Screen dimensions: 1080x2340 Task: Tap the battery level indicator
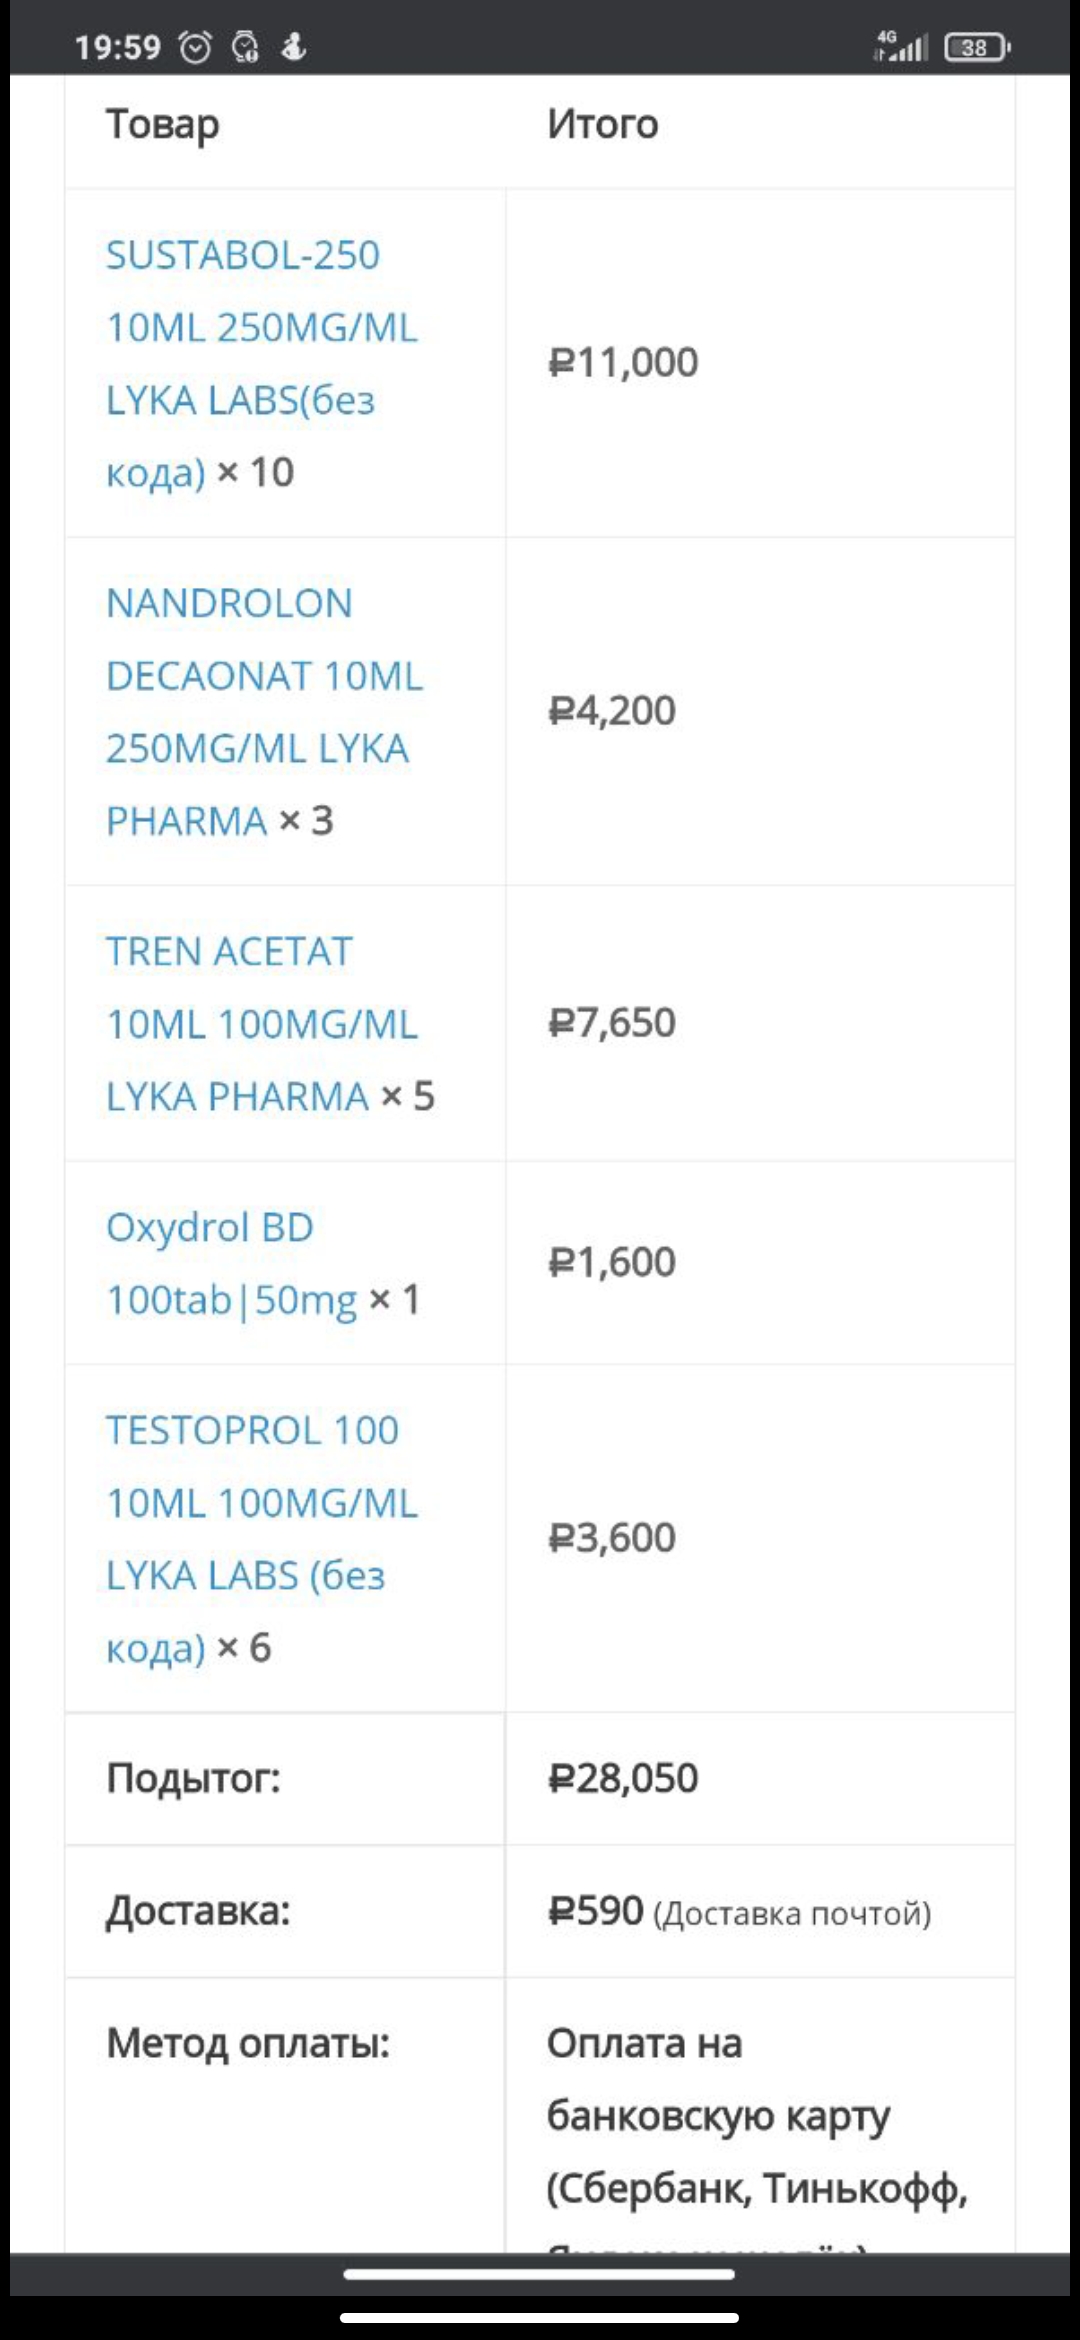pyautogui.click(x=977, y=47)
